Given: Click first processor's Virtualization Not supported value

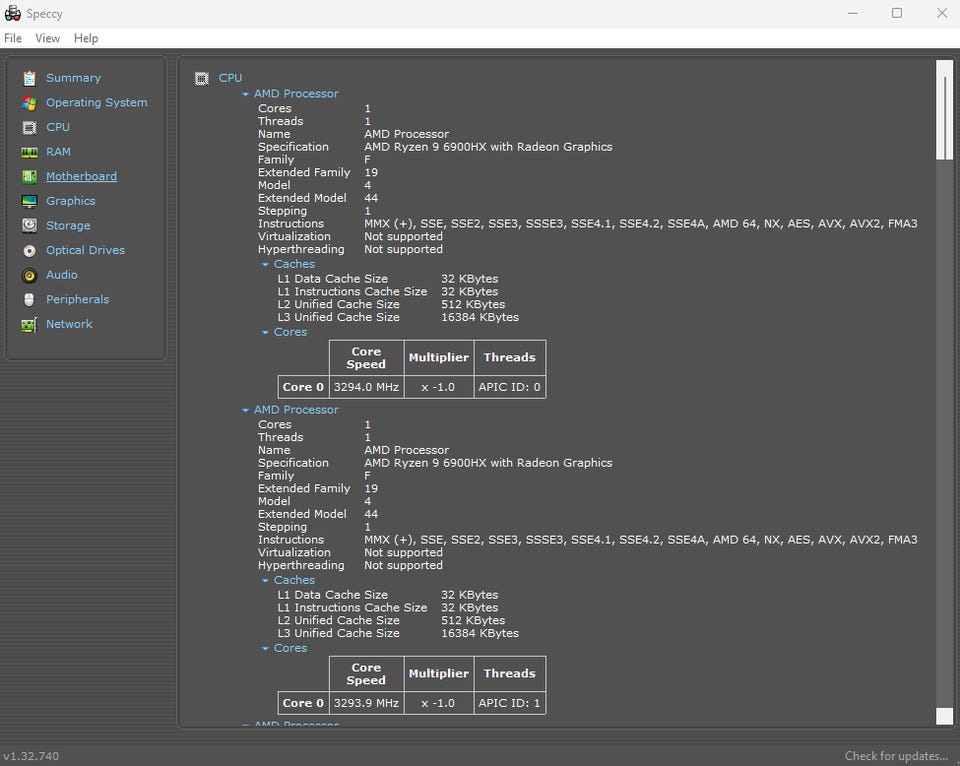Looking at the screenshot, I should [x=403, y=236].
